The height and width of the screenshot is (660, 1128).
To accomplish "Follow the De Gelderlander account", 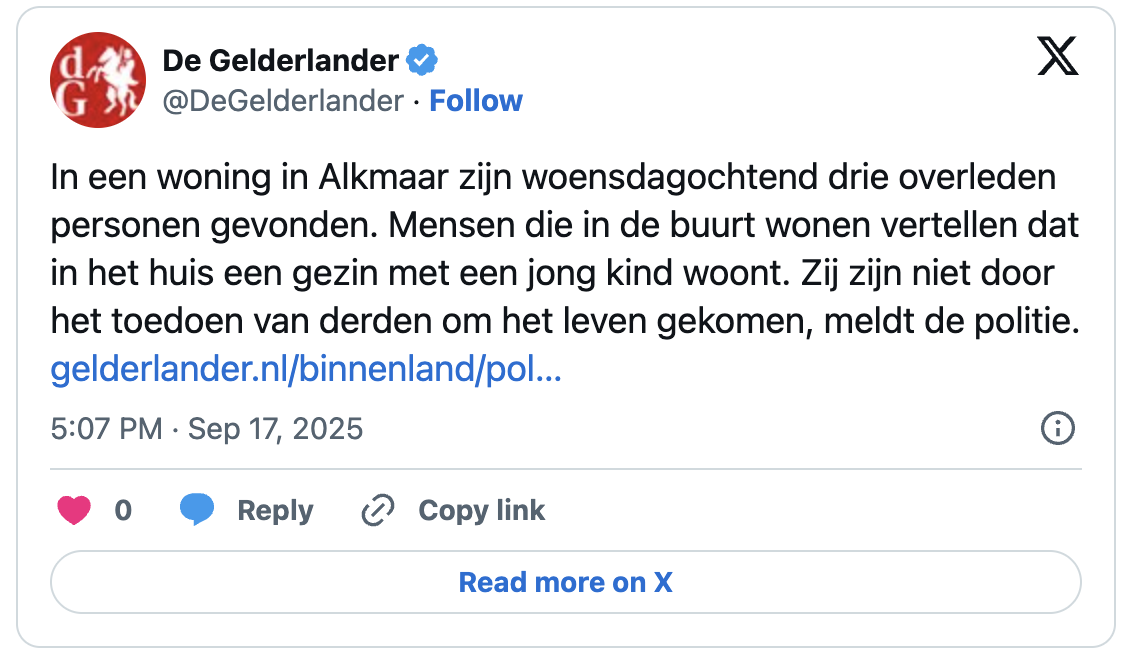I will click(476, 101).
